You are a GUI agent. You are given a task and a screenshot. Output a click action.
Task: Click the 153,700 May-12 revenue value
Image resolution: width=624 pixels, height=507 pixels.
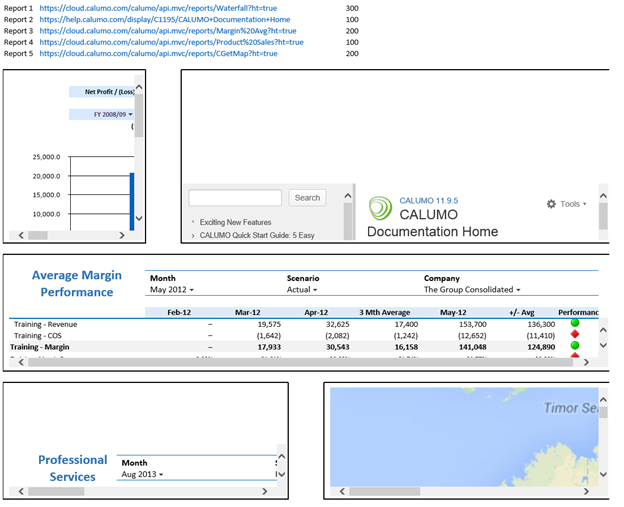pos(472,324)
